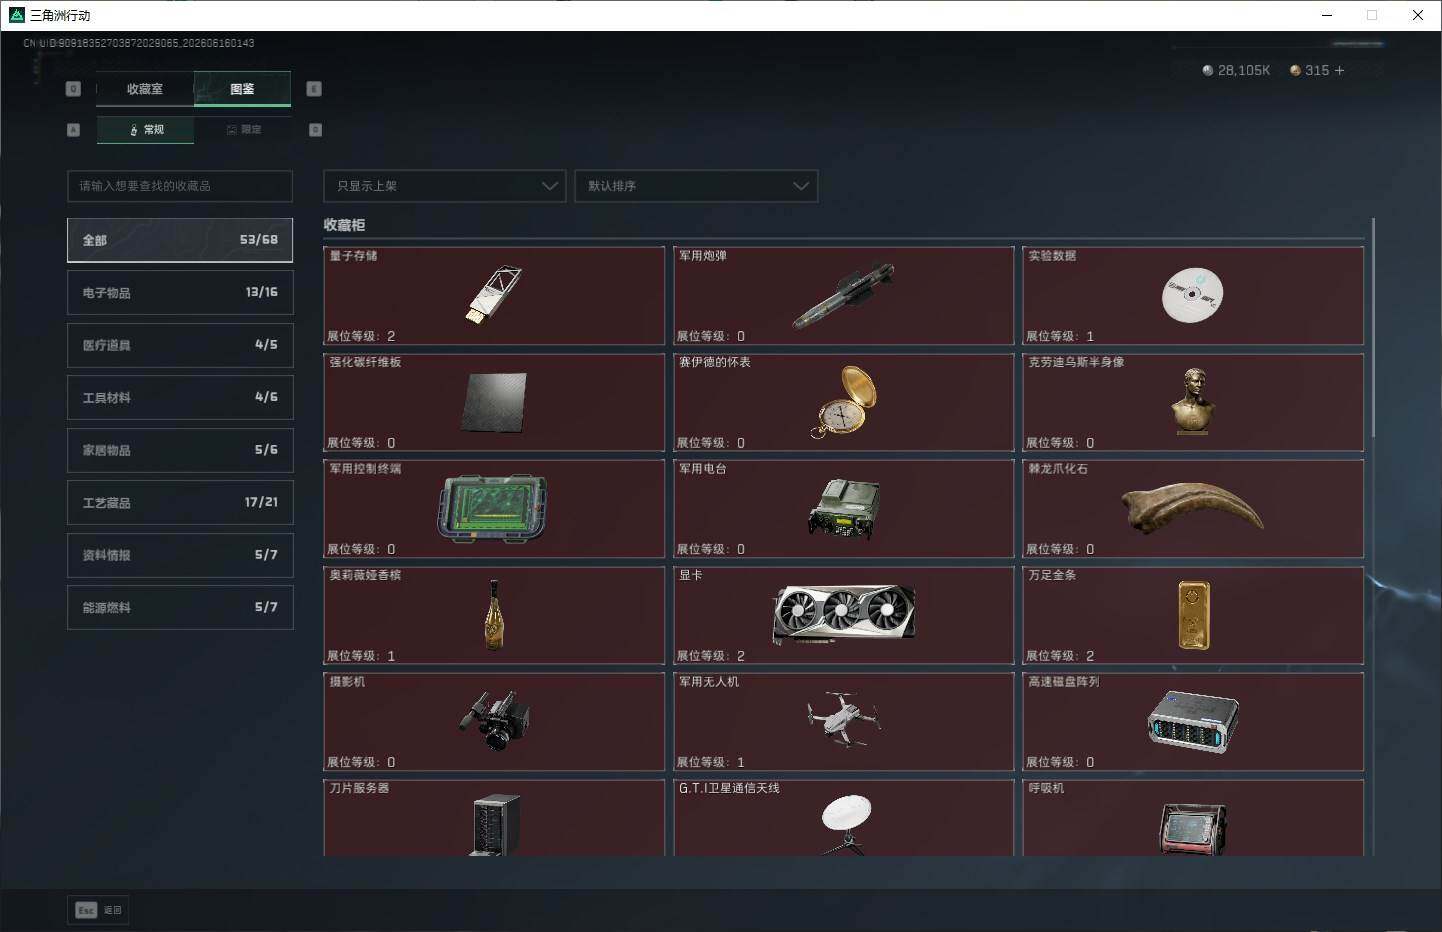This screenshot has width=1442, height=932.
Task: Click 展位等级: 2 under 量子存储
Action: 361,336
